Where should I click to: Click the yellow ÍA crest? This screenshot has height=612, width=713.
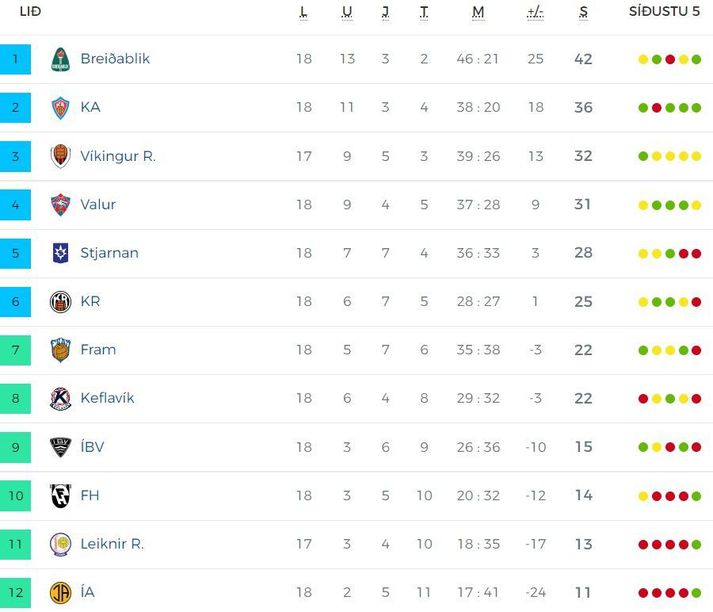[x=60, y=592]
